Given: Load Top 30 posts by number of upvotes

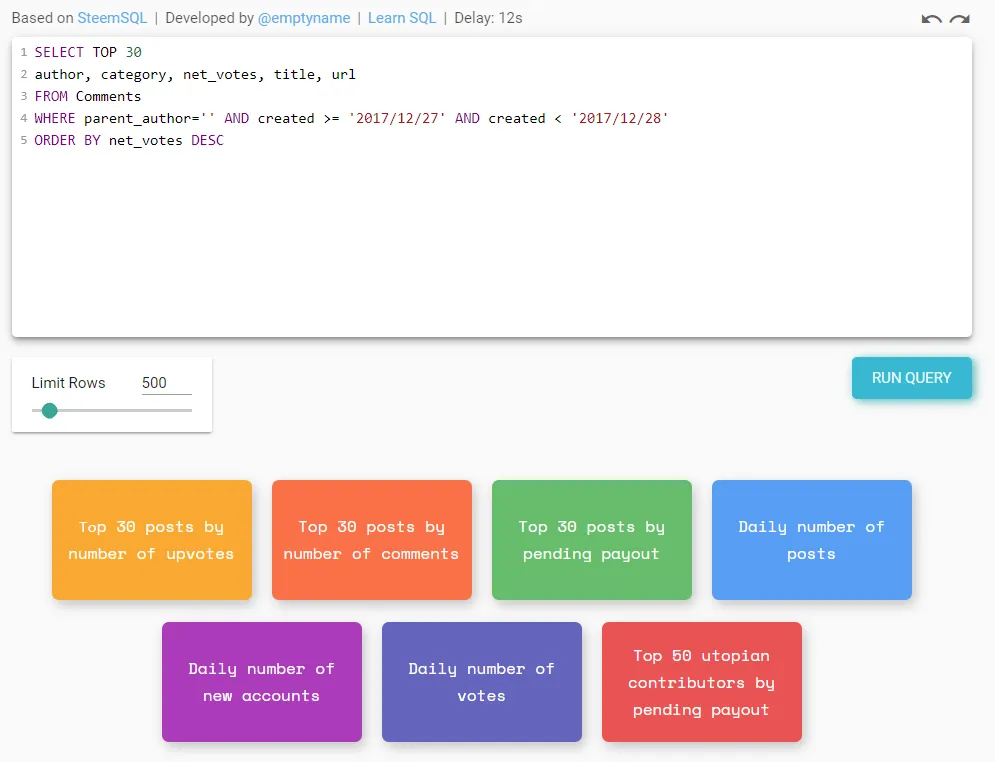Looking at the screenshot, I should (152, 540).
